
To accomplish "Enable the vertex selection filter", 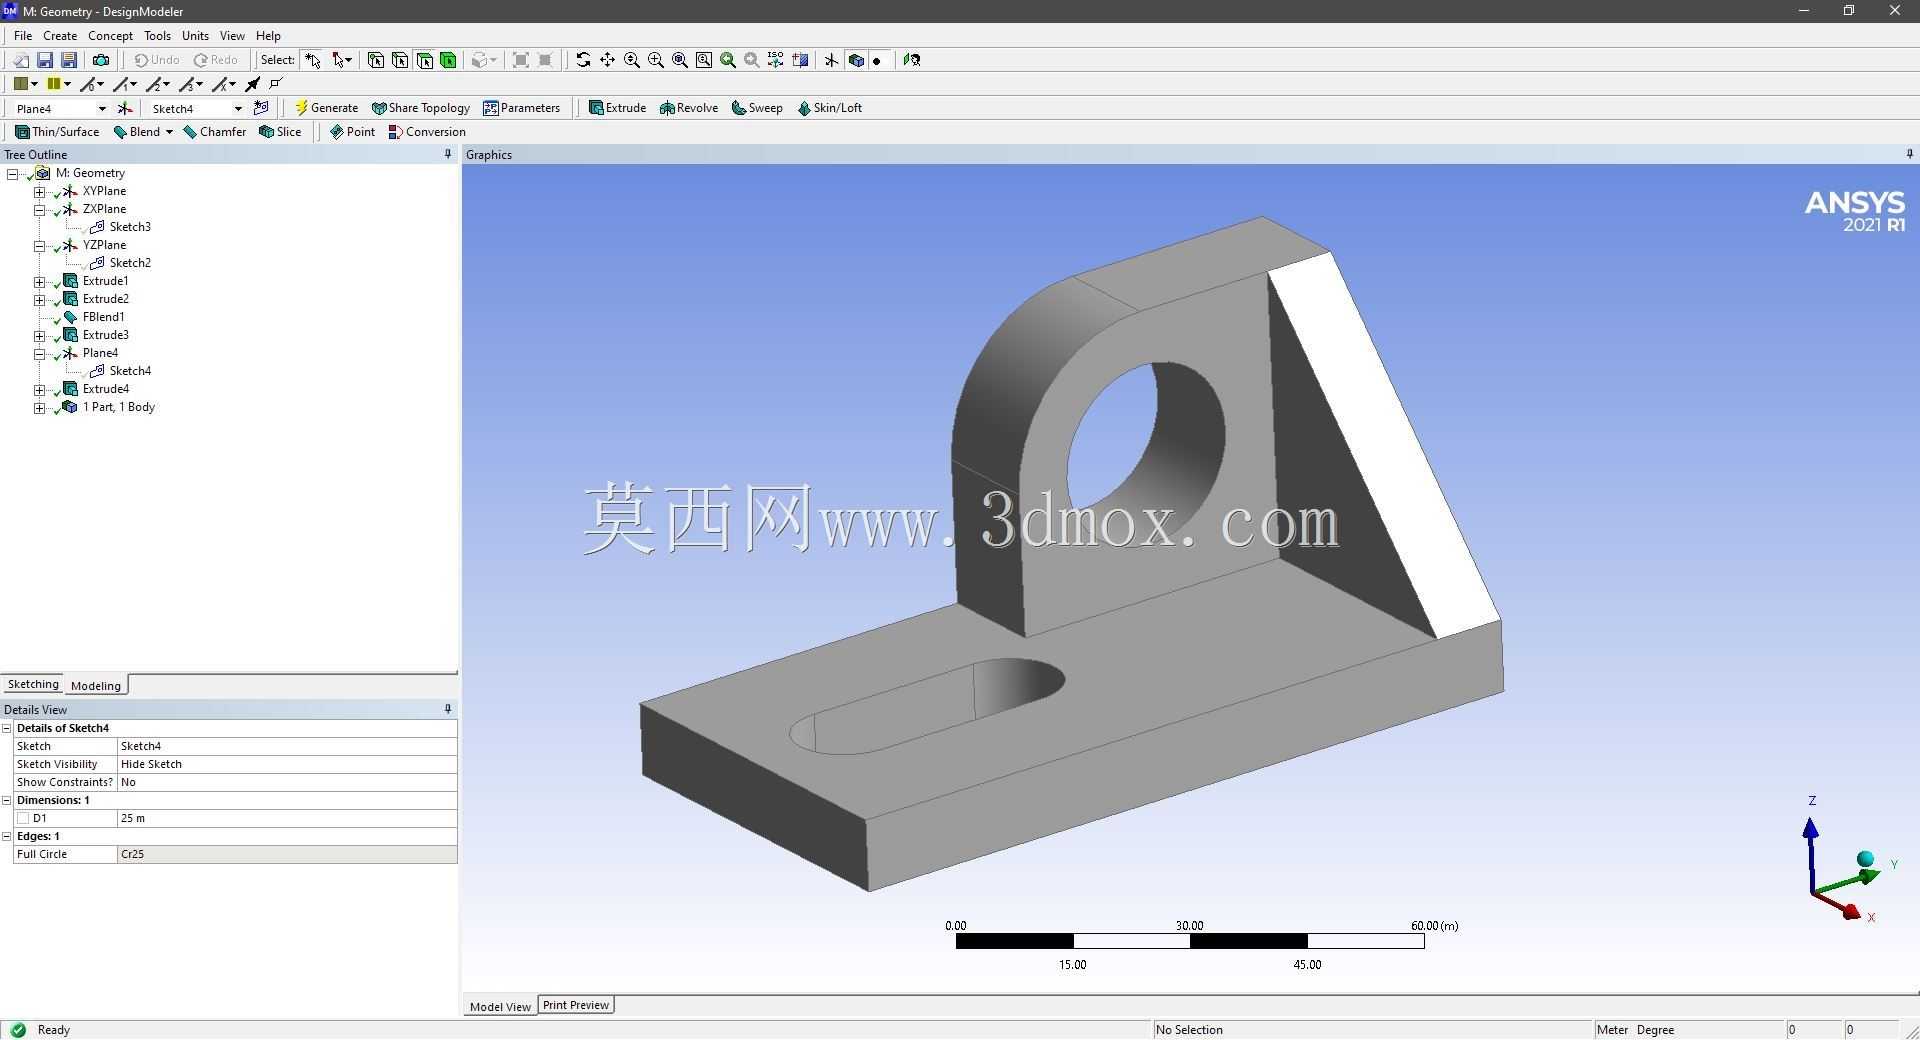I will click(376, 60).
